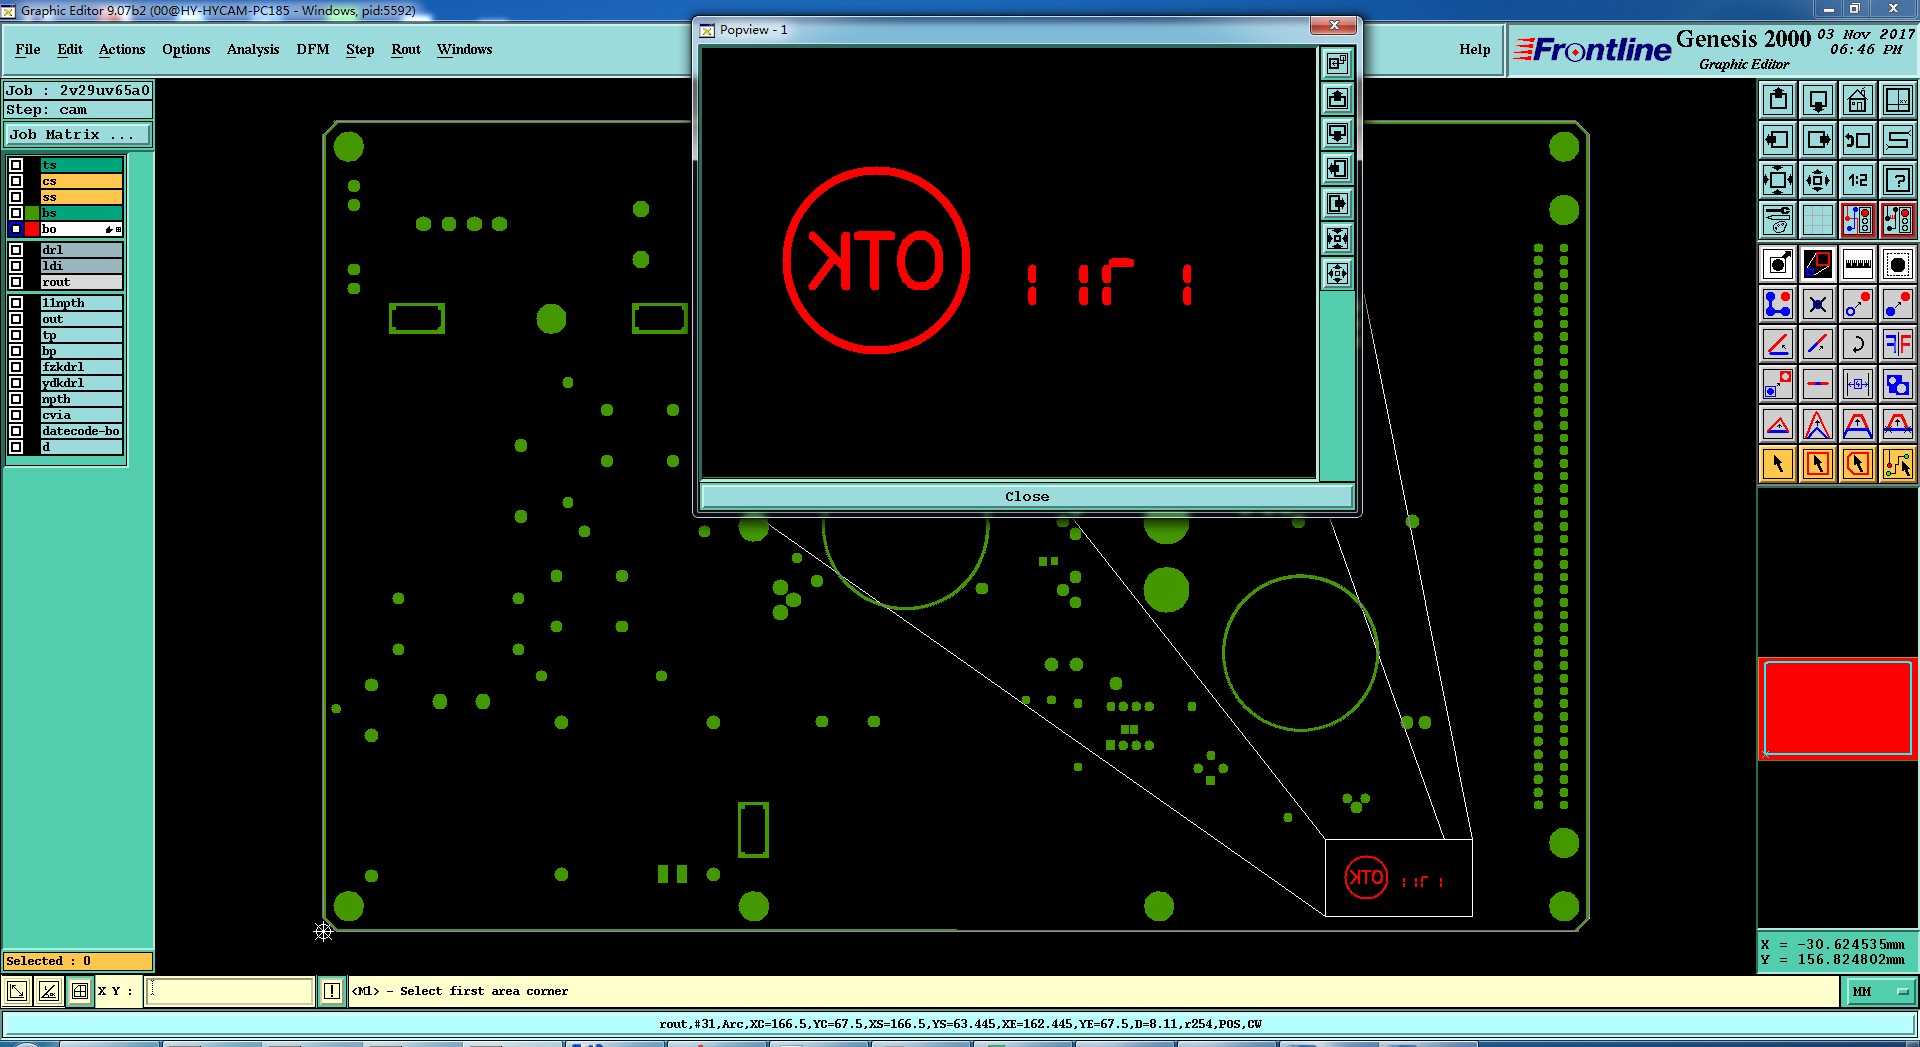Select the 11npth layer name

[81, 303]
